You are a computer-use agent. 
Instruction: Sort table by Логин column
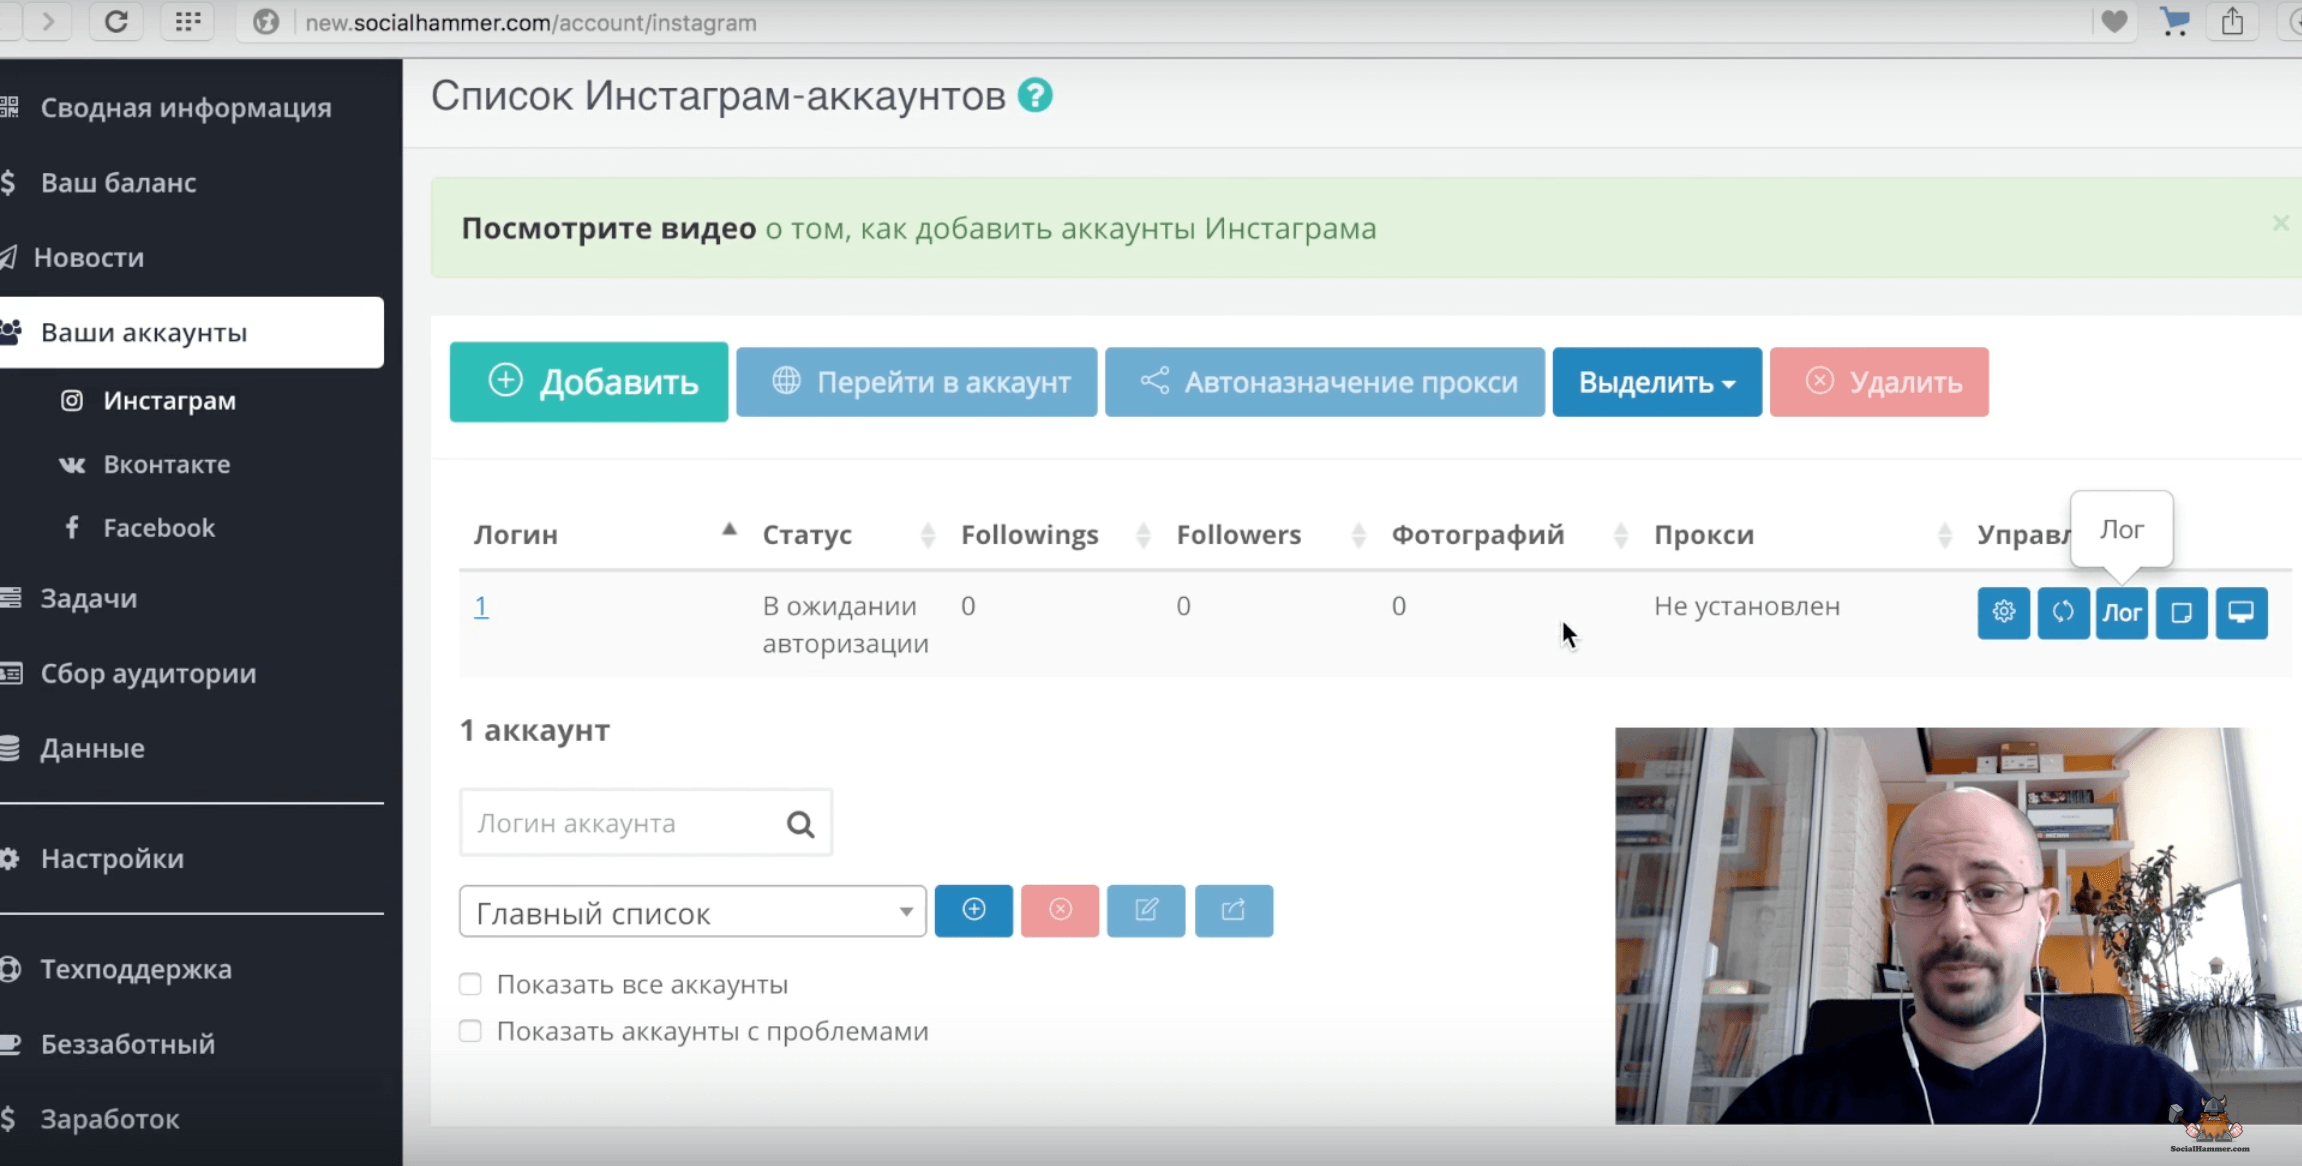[x=605, y=534]
